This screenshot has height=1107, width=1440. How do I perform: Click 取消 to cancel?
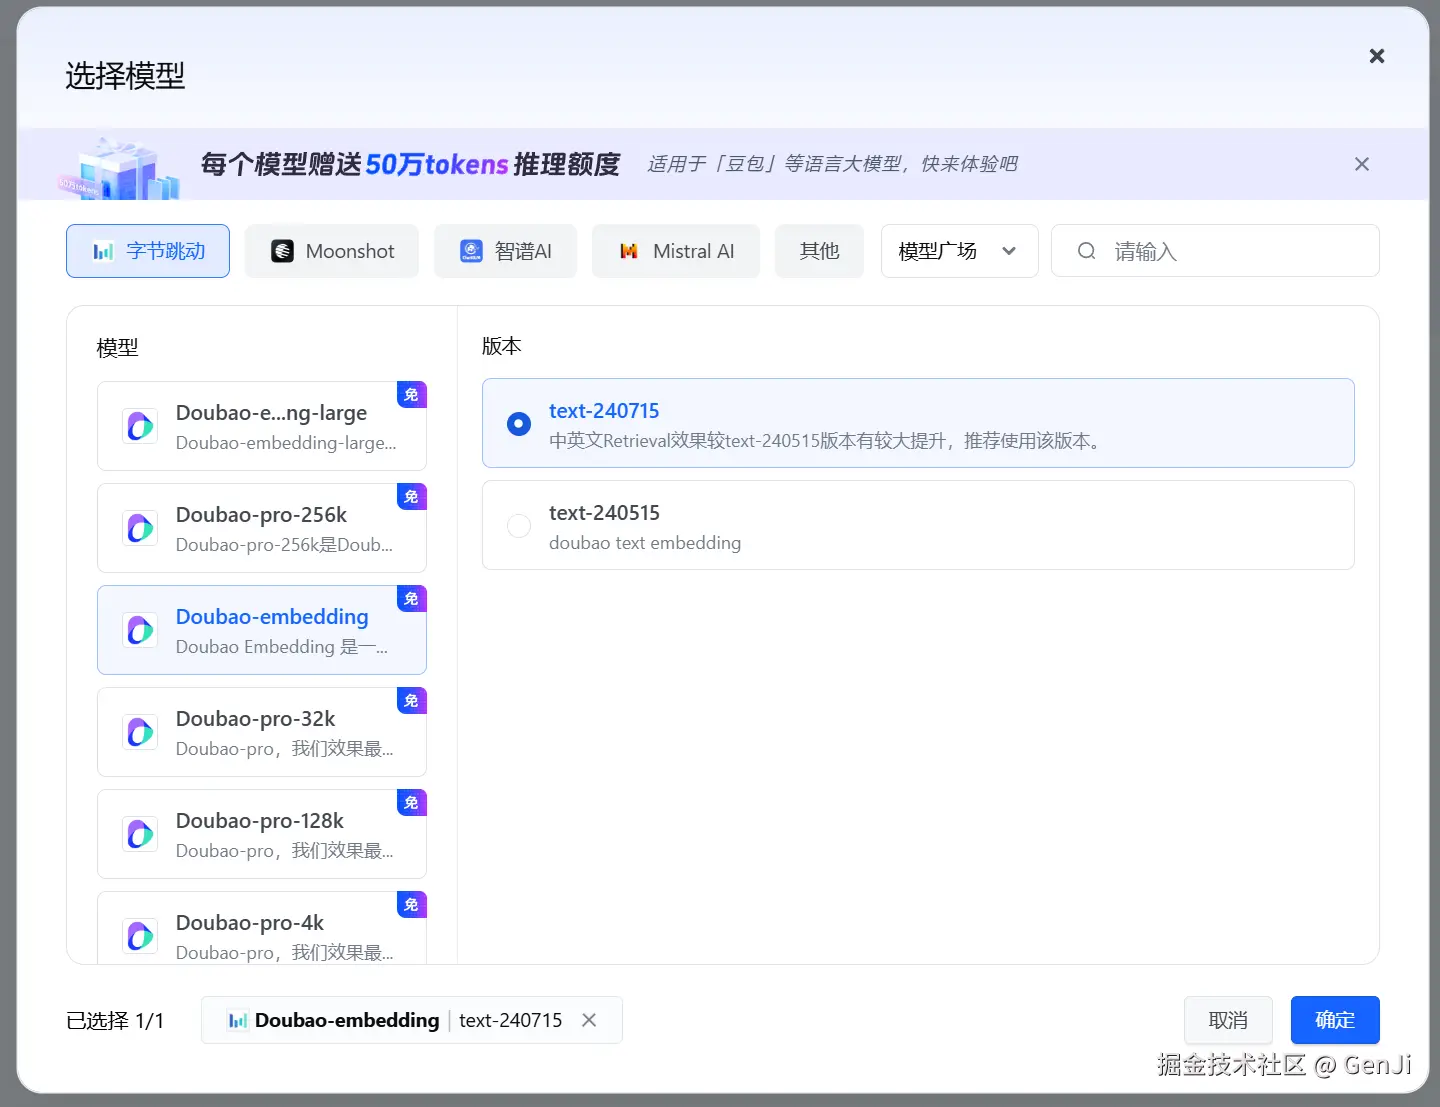pos(1228,1020)
